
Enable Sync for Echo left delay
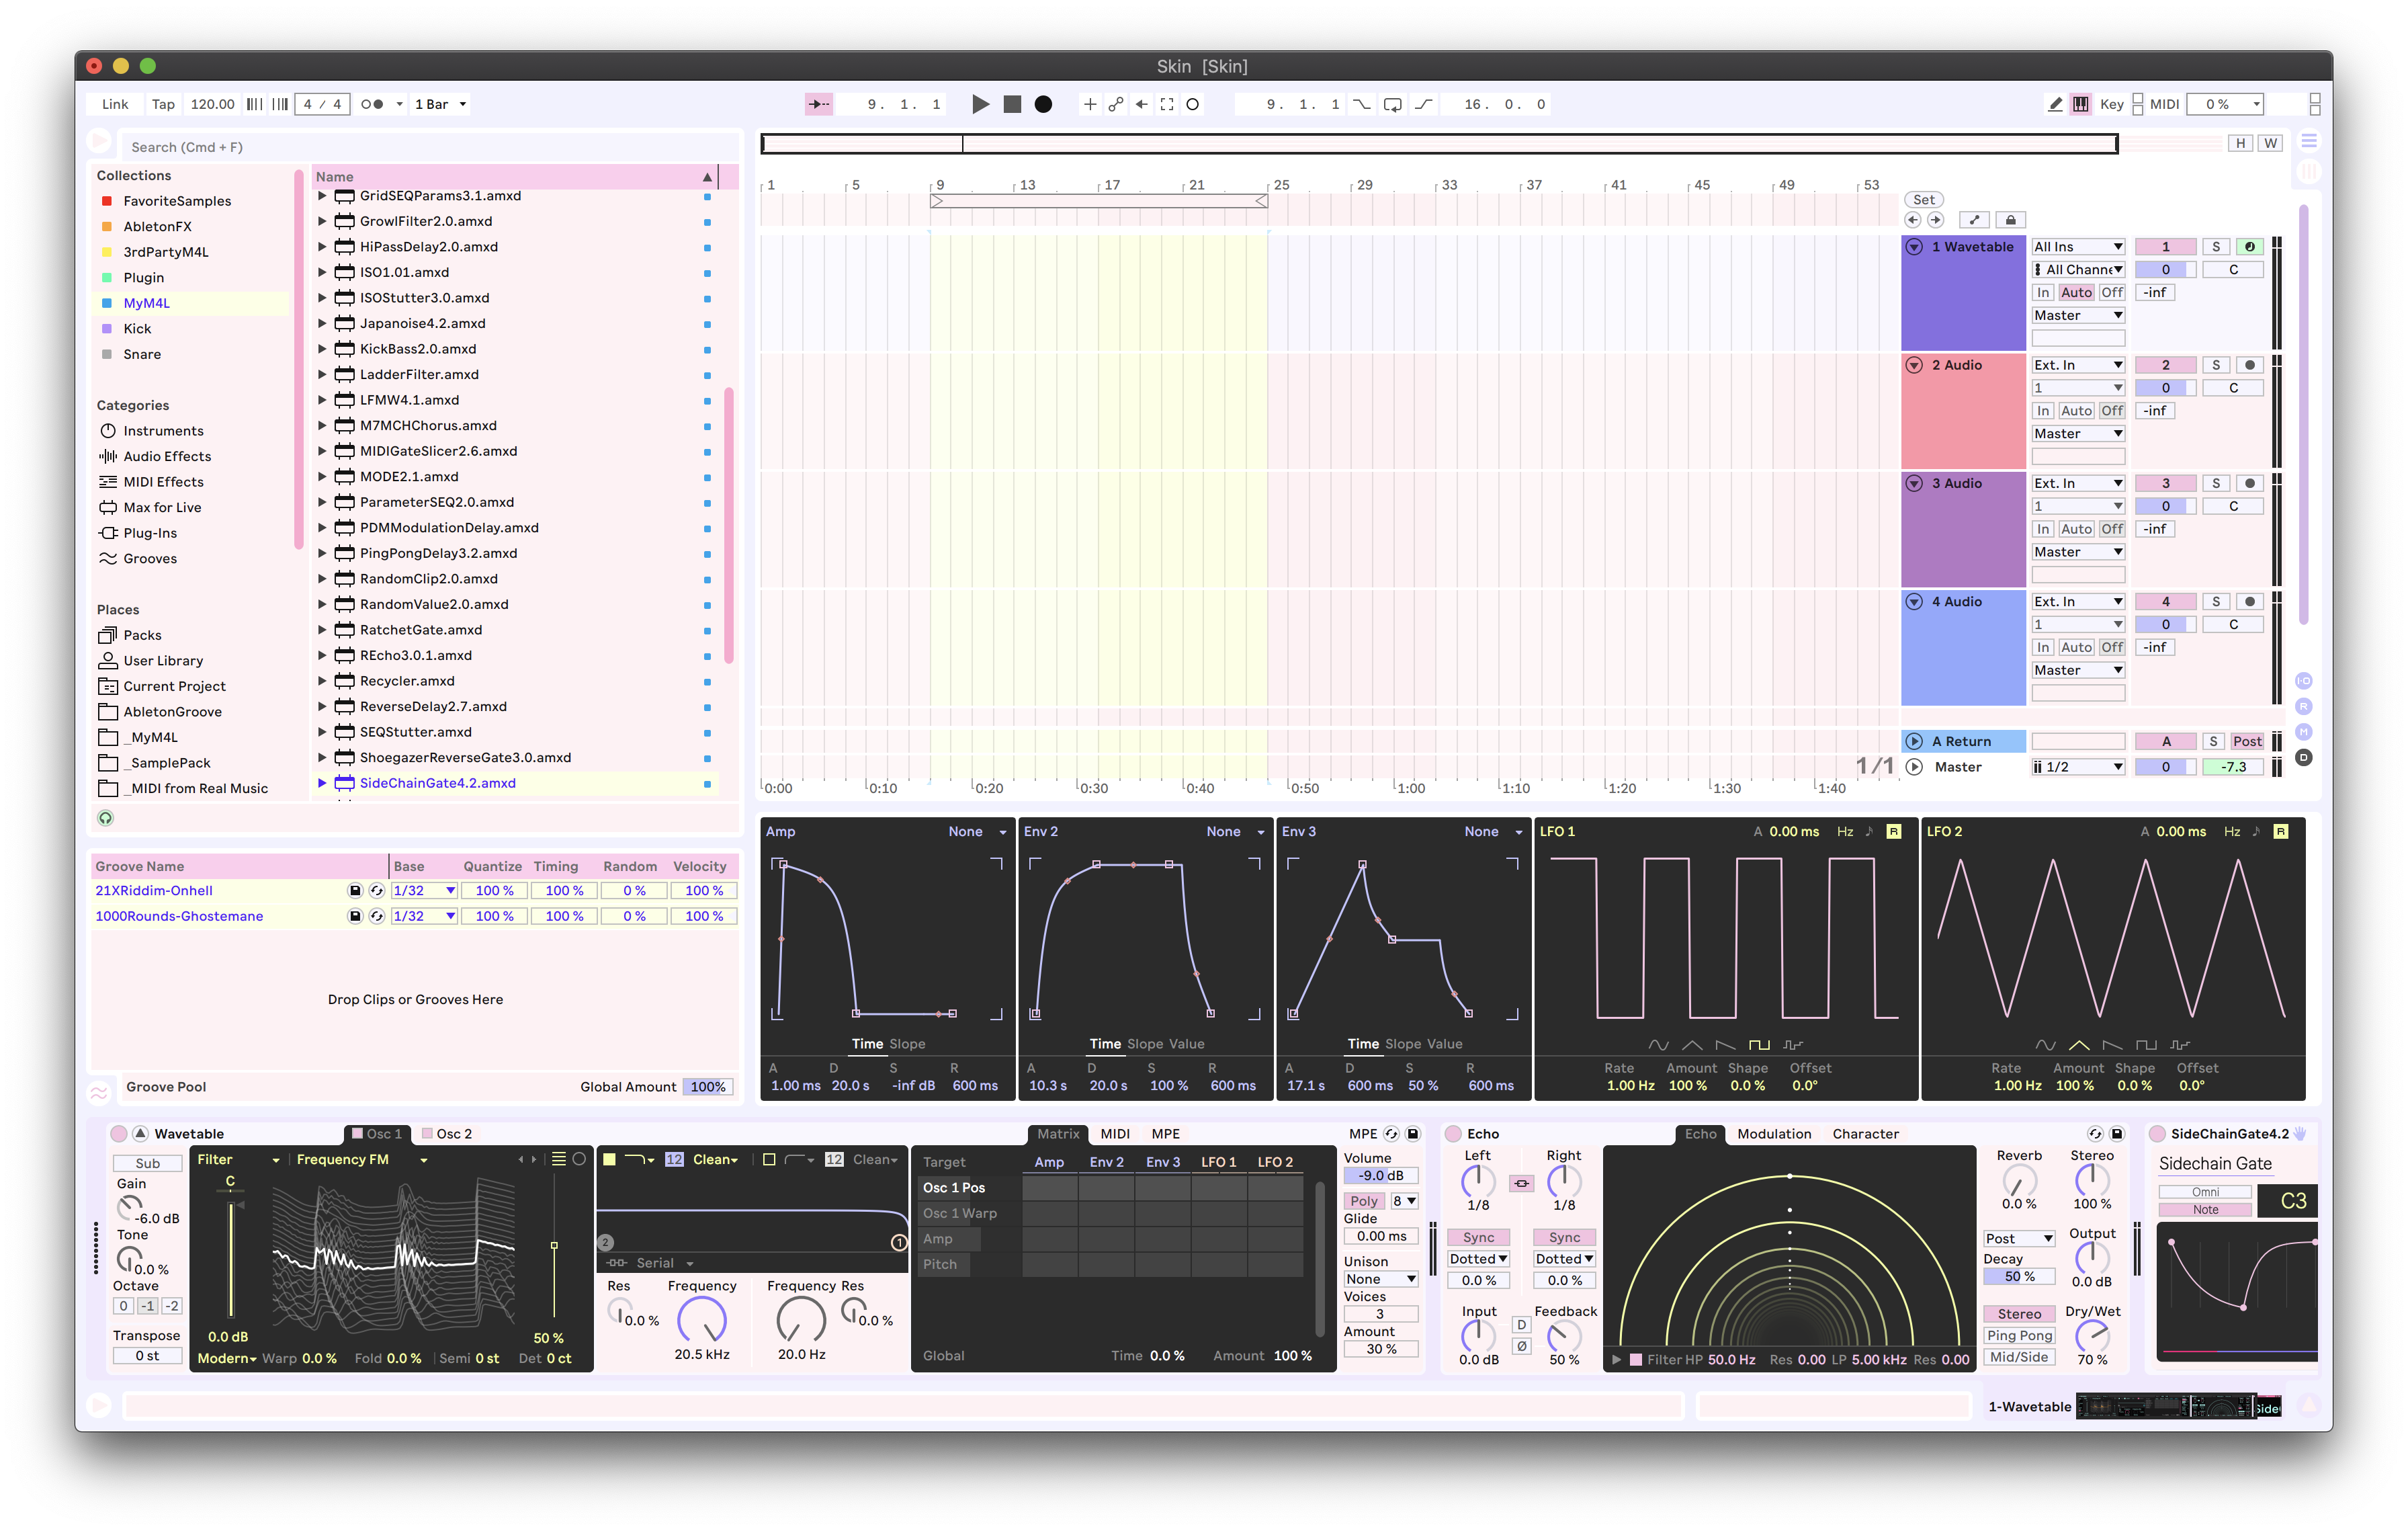[1478, 1237]
